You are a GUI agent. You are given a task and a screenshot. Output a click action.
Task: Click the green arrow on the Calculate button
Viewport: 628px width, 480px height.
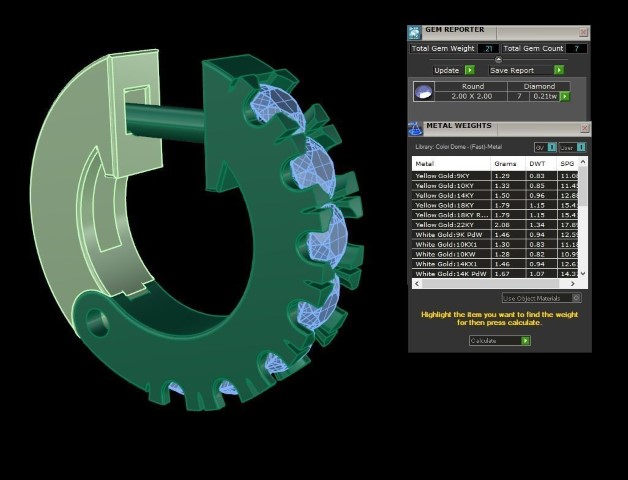click(525, 341)
